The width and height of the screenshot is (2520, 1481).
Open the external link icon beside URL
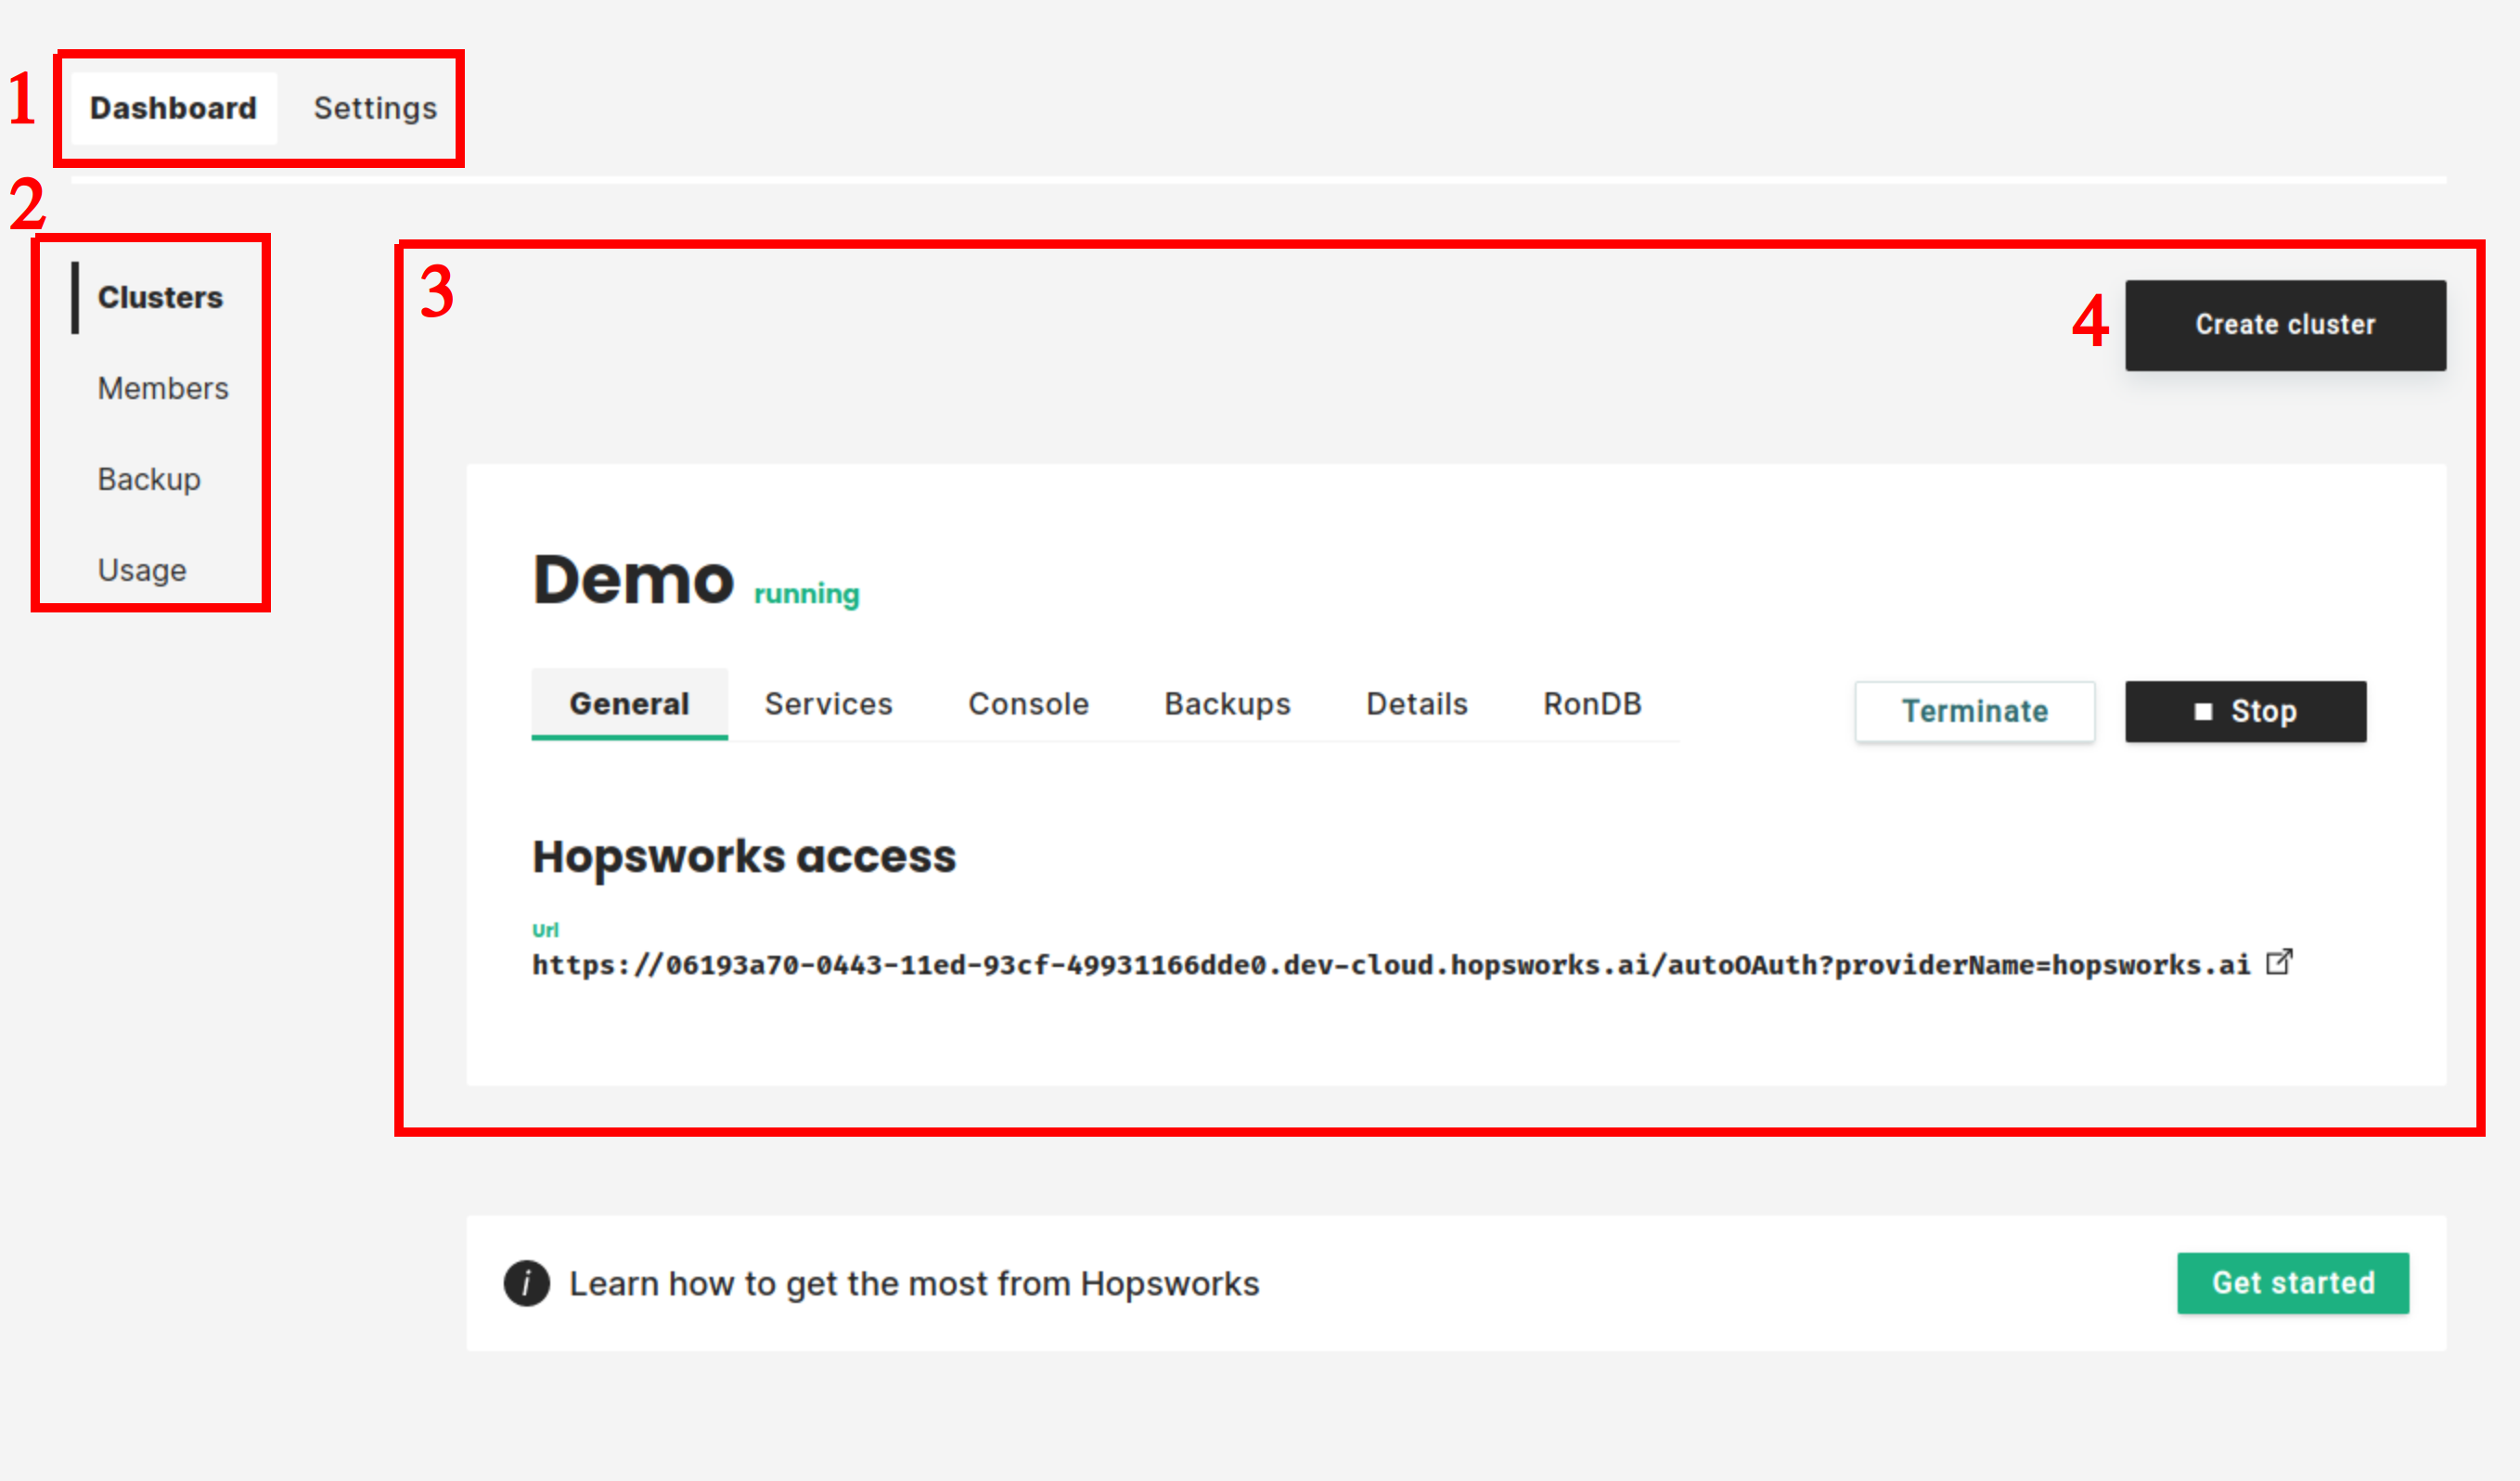pyautogui.click(x=2279, y=962)
